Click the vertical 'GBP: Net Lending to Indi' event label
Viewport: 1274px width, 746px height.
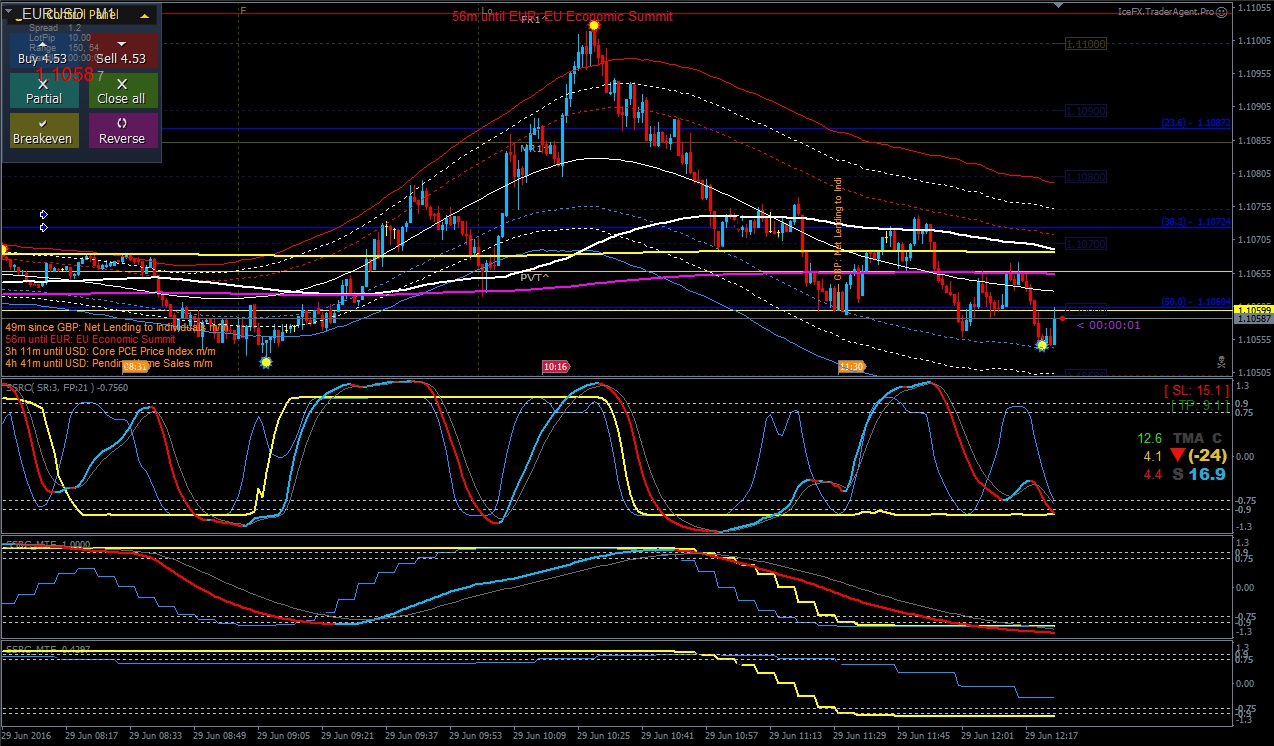tap(838, 227)
